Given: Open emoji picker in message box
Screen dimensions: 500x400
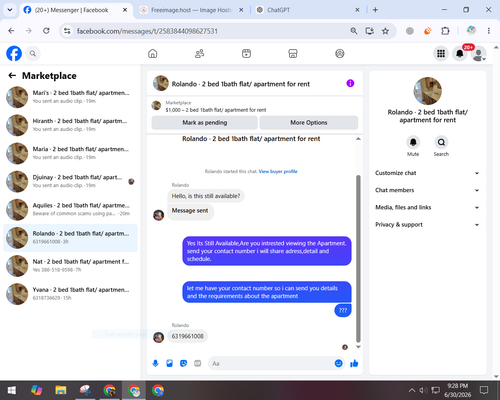Looking at the screenshot, I should [338, 363].
